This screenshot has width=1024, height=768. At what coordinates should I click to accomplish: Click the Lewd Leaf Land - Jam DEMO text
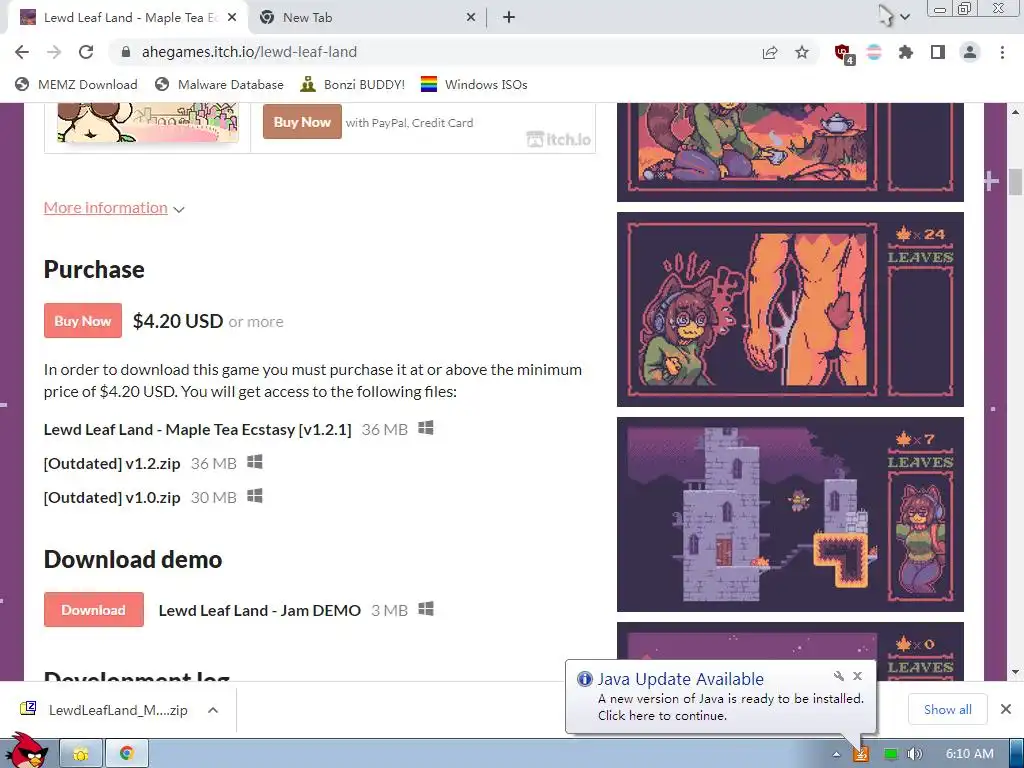pos(259,611)
